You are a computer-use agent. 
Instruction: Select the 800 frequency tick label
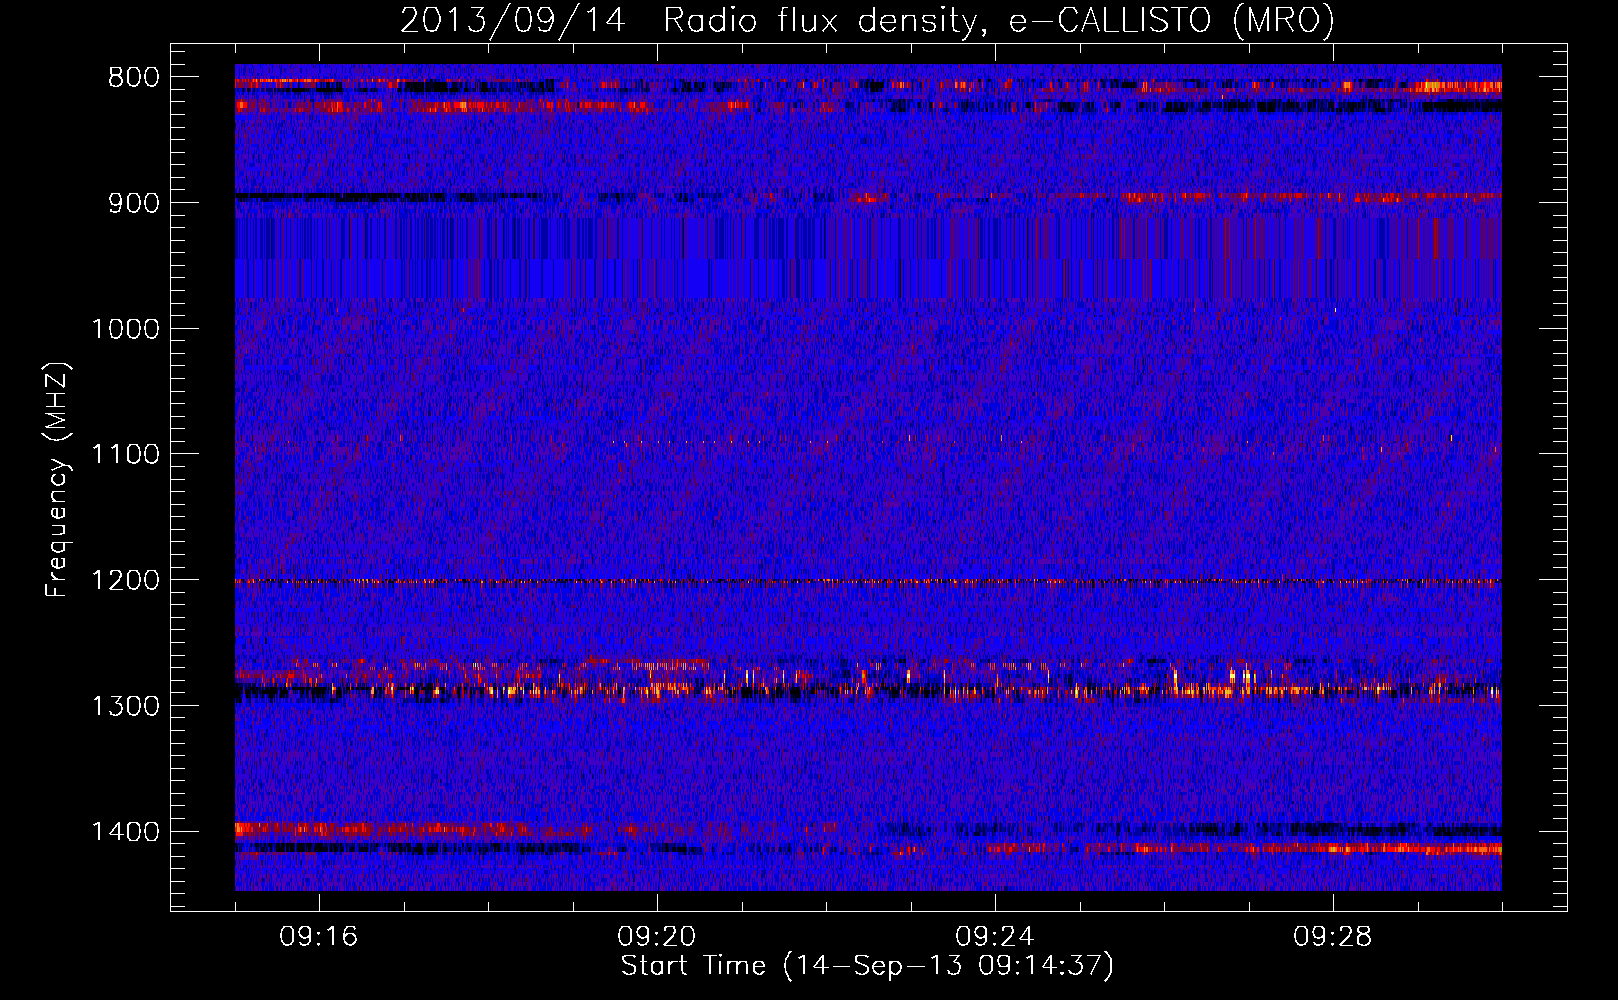tap(134, 78)
